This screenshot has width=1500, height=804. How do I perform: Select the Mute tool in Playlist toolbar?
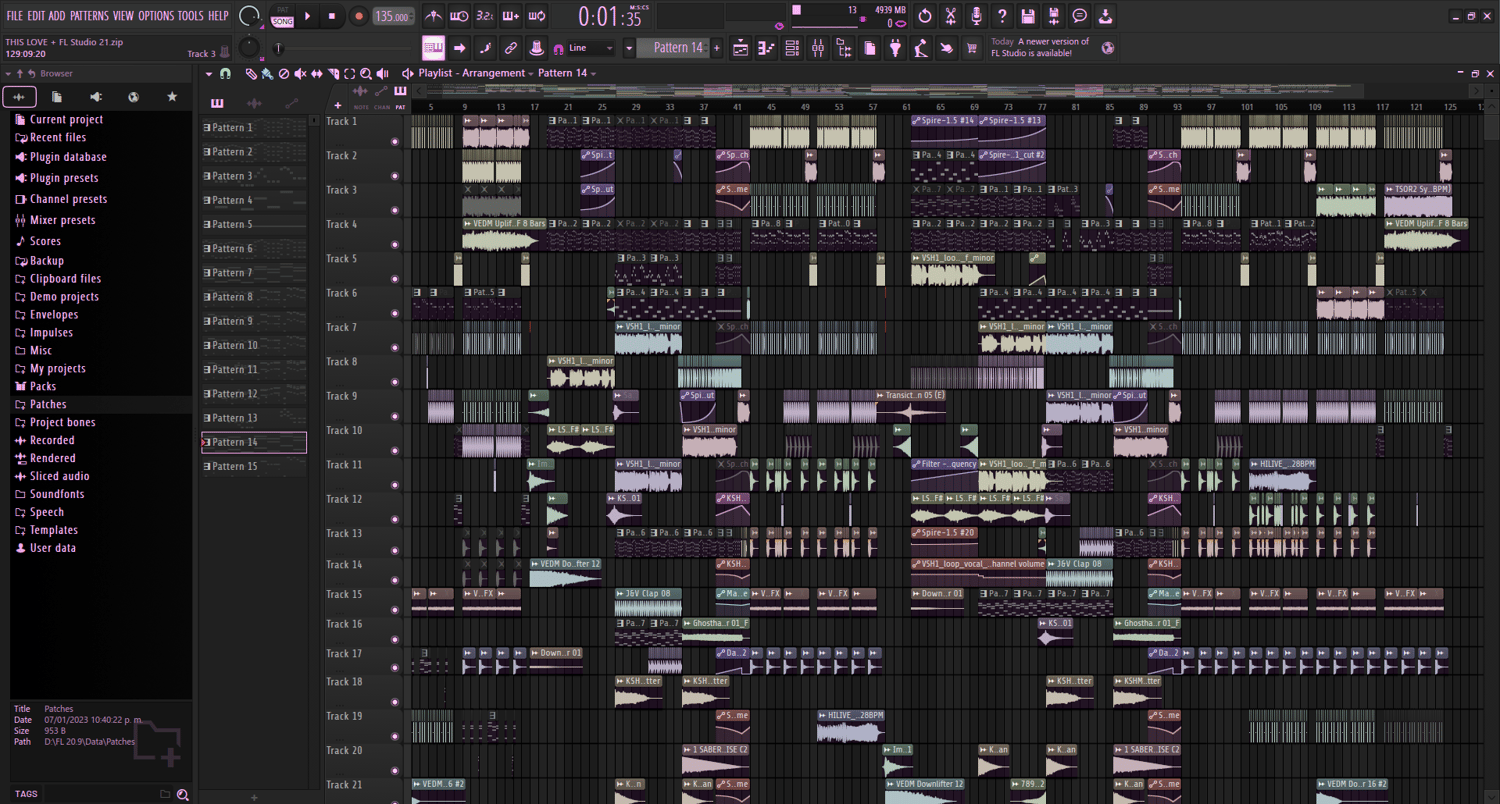click(x=300, y=73)
